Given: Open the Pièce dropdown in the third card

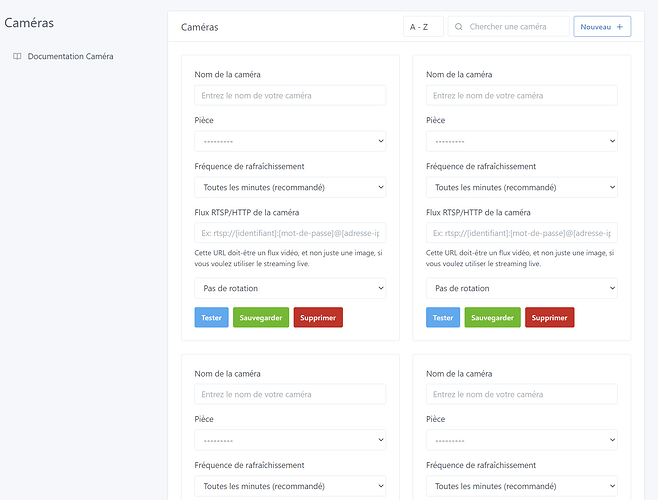Looking at the screenshot, I should click(x=290, y=440).
